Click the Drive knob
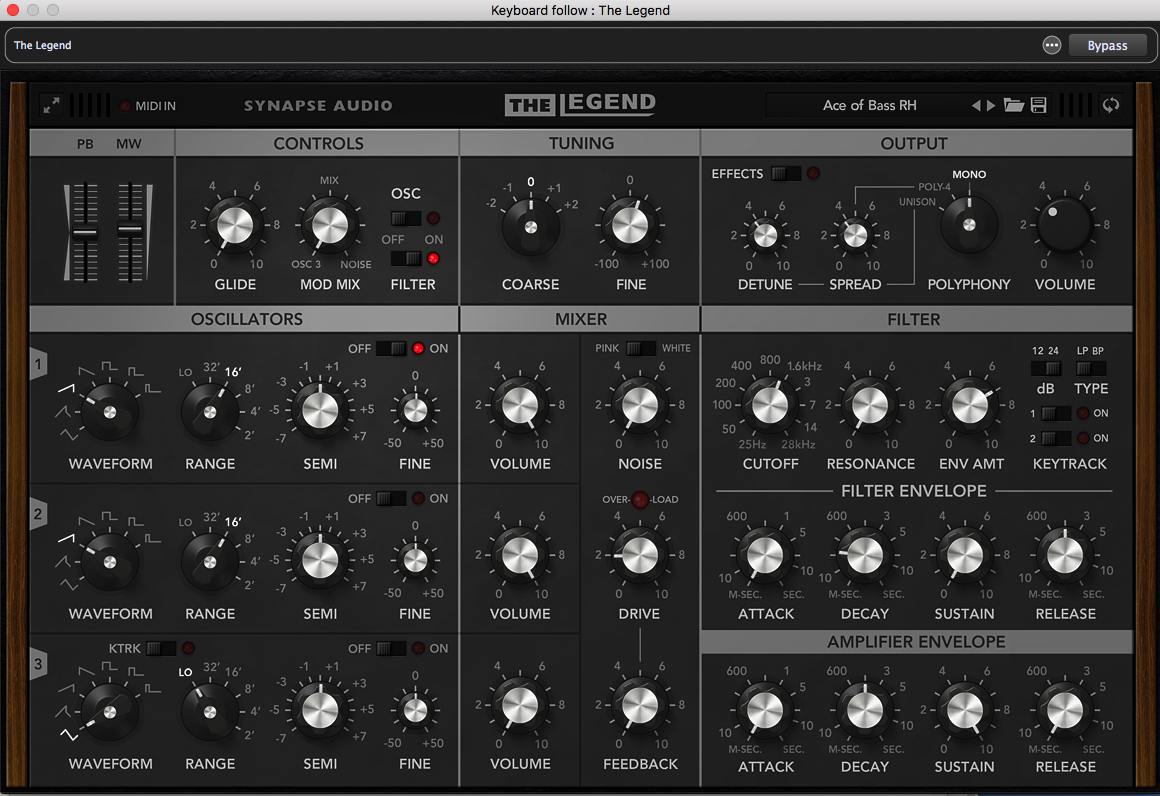Screen dimensions: 1160x796 [640, 556]
